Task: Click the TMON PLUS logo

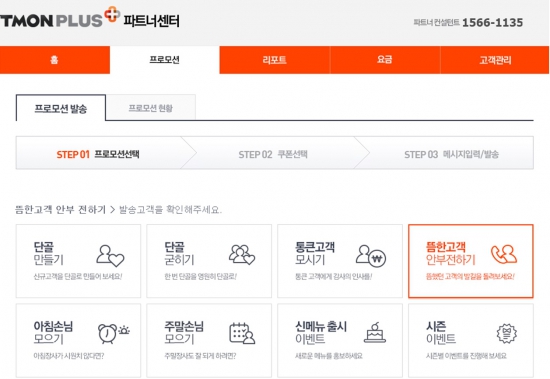Action: click(x=60, y=18)
